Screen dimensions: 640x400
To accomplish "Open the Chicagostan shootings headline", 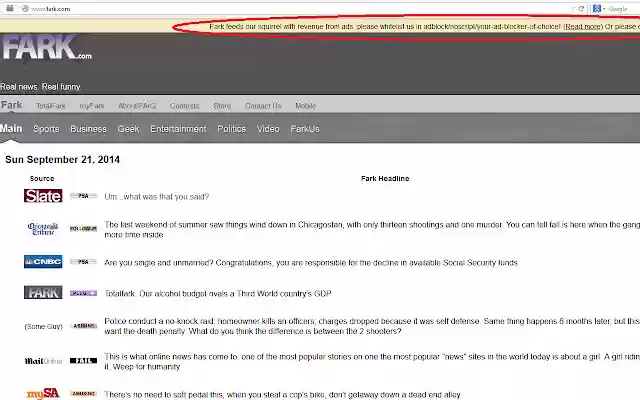I will point(372,229).
